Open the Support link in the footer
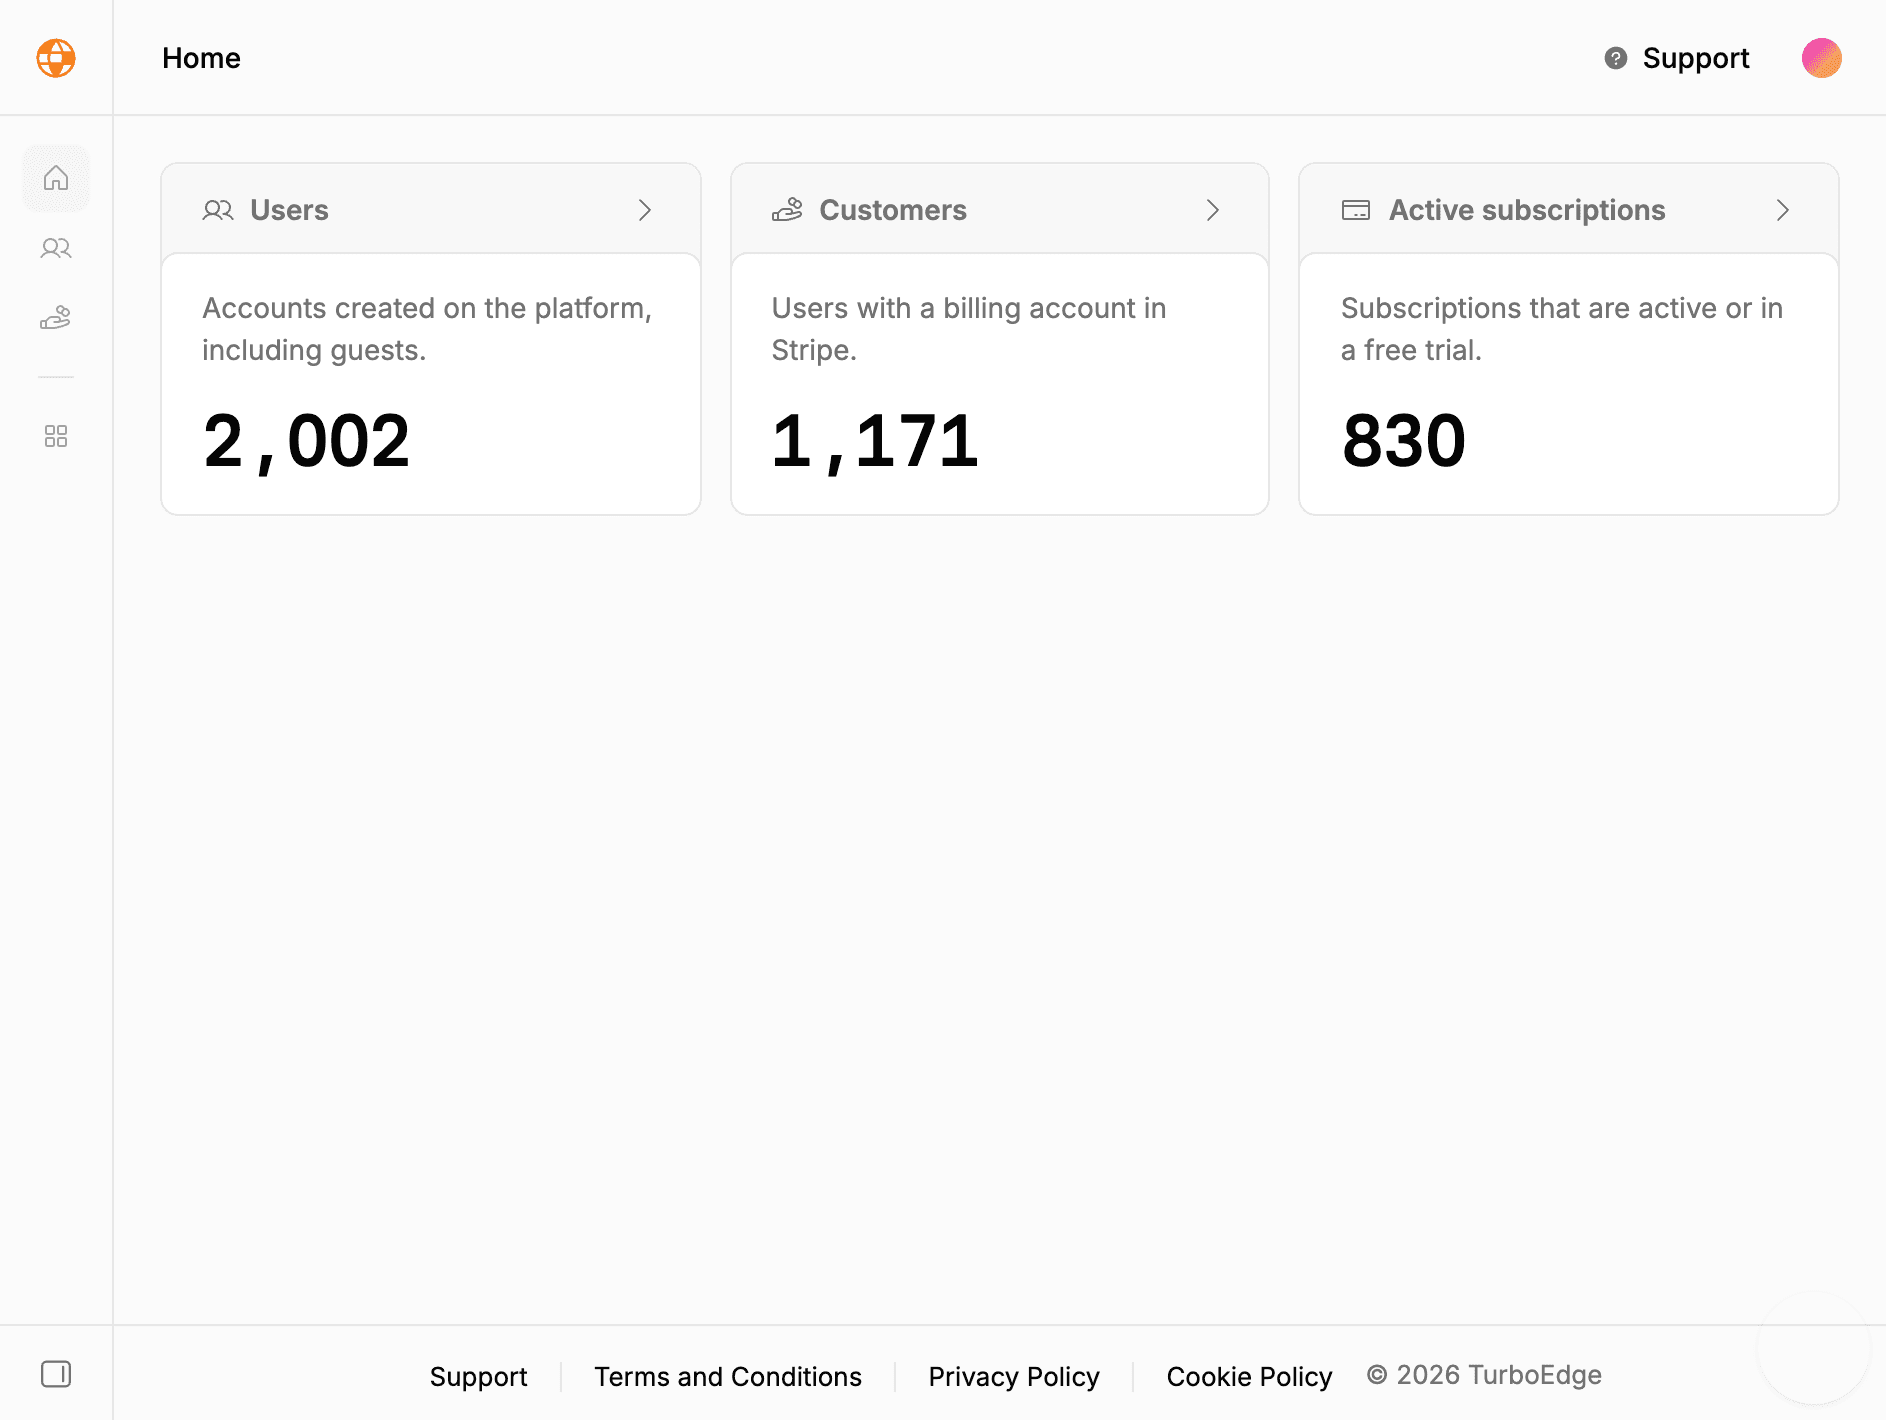1886x1420 pixels. point(479,1377)
